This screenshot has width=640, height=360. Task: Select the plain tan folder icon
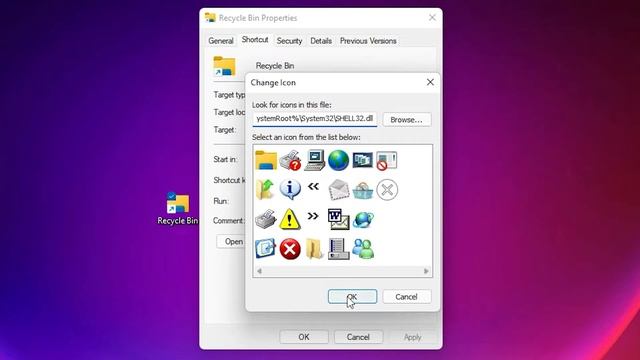coord(314,249)
